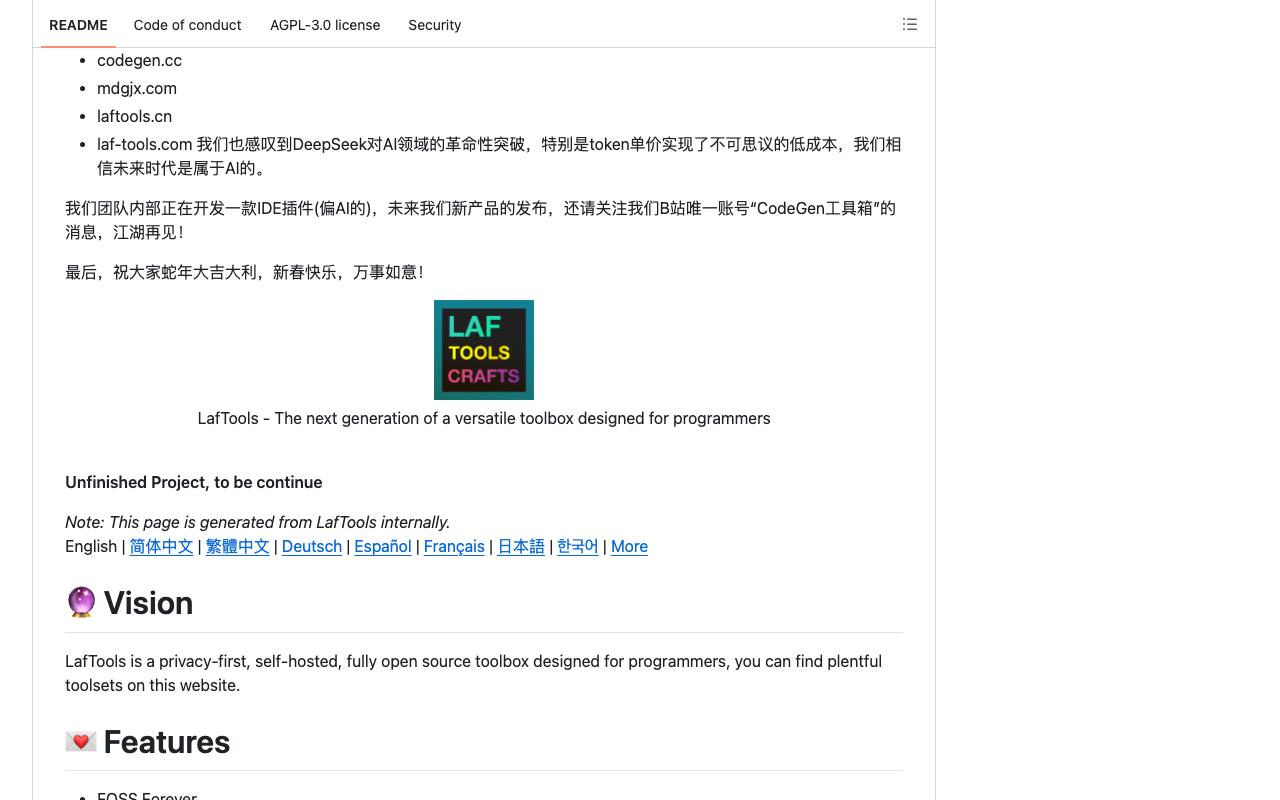Click the LafTools Crafts logo image
Screen dimensions: 1280x800
click(x=484, y=350)
